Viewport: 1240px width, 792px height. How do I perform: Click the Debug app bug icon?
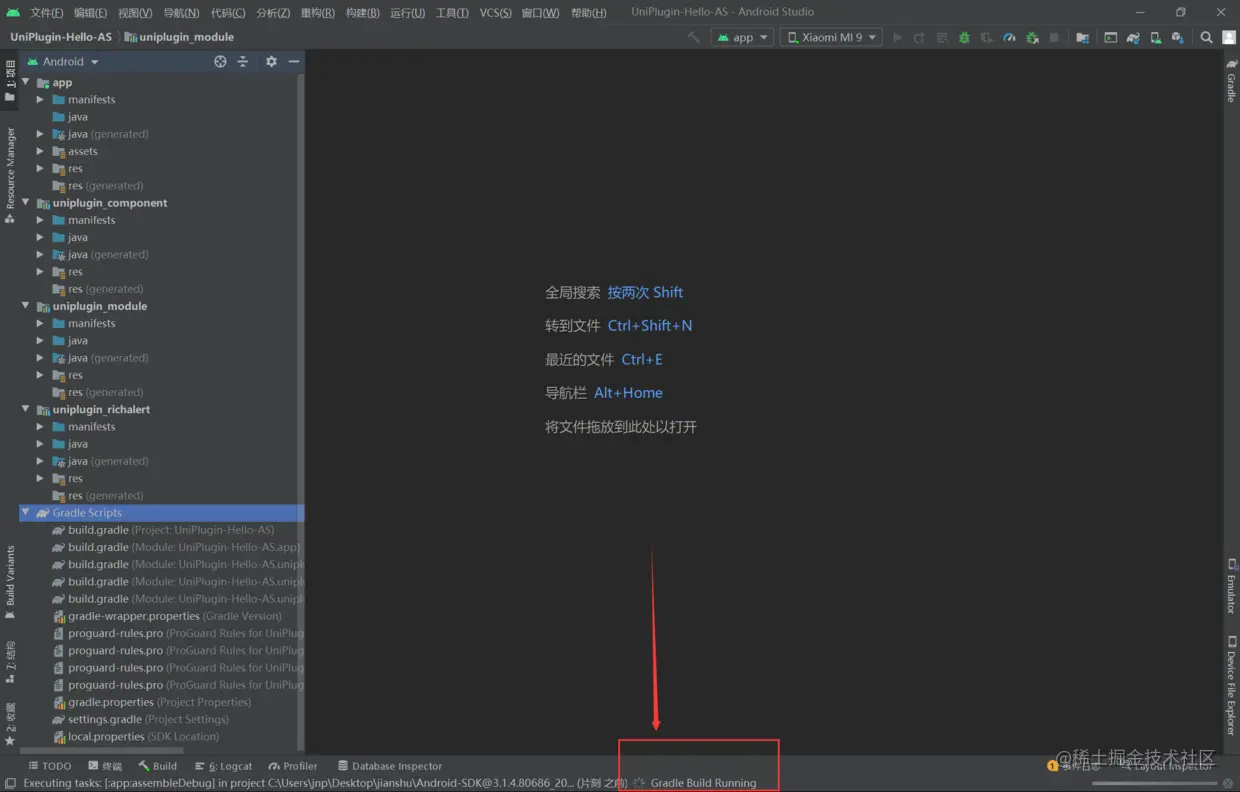964,37
